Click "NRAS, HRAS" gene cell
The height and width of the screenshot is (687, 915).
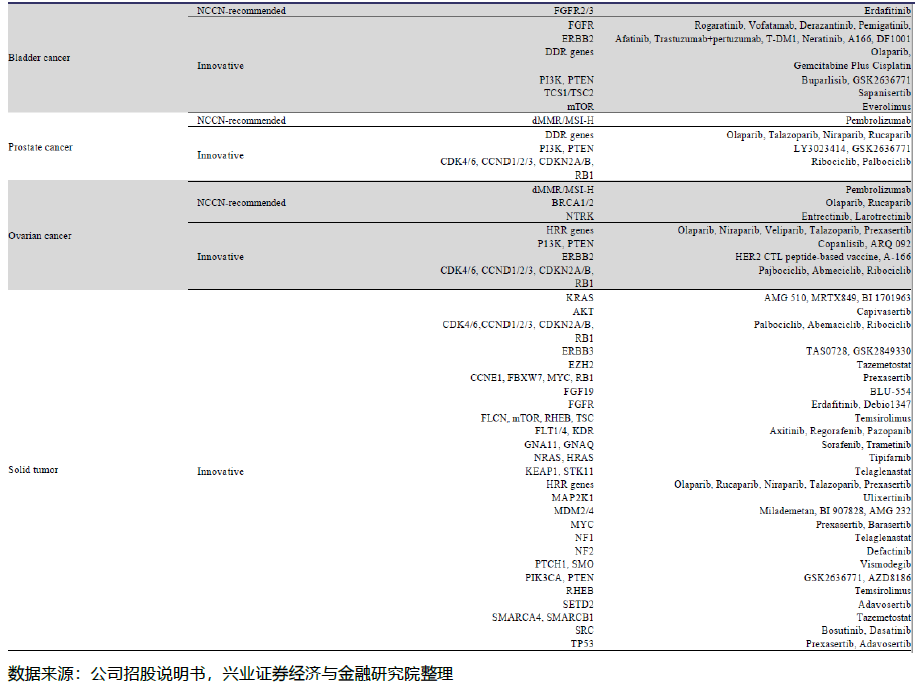(x=564, y=458)
